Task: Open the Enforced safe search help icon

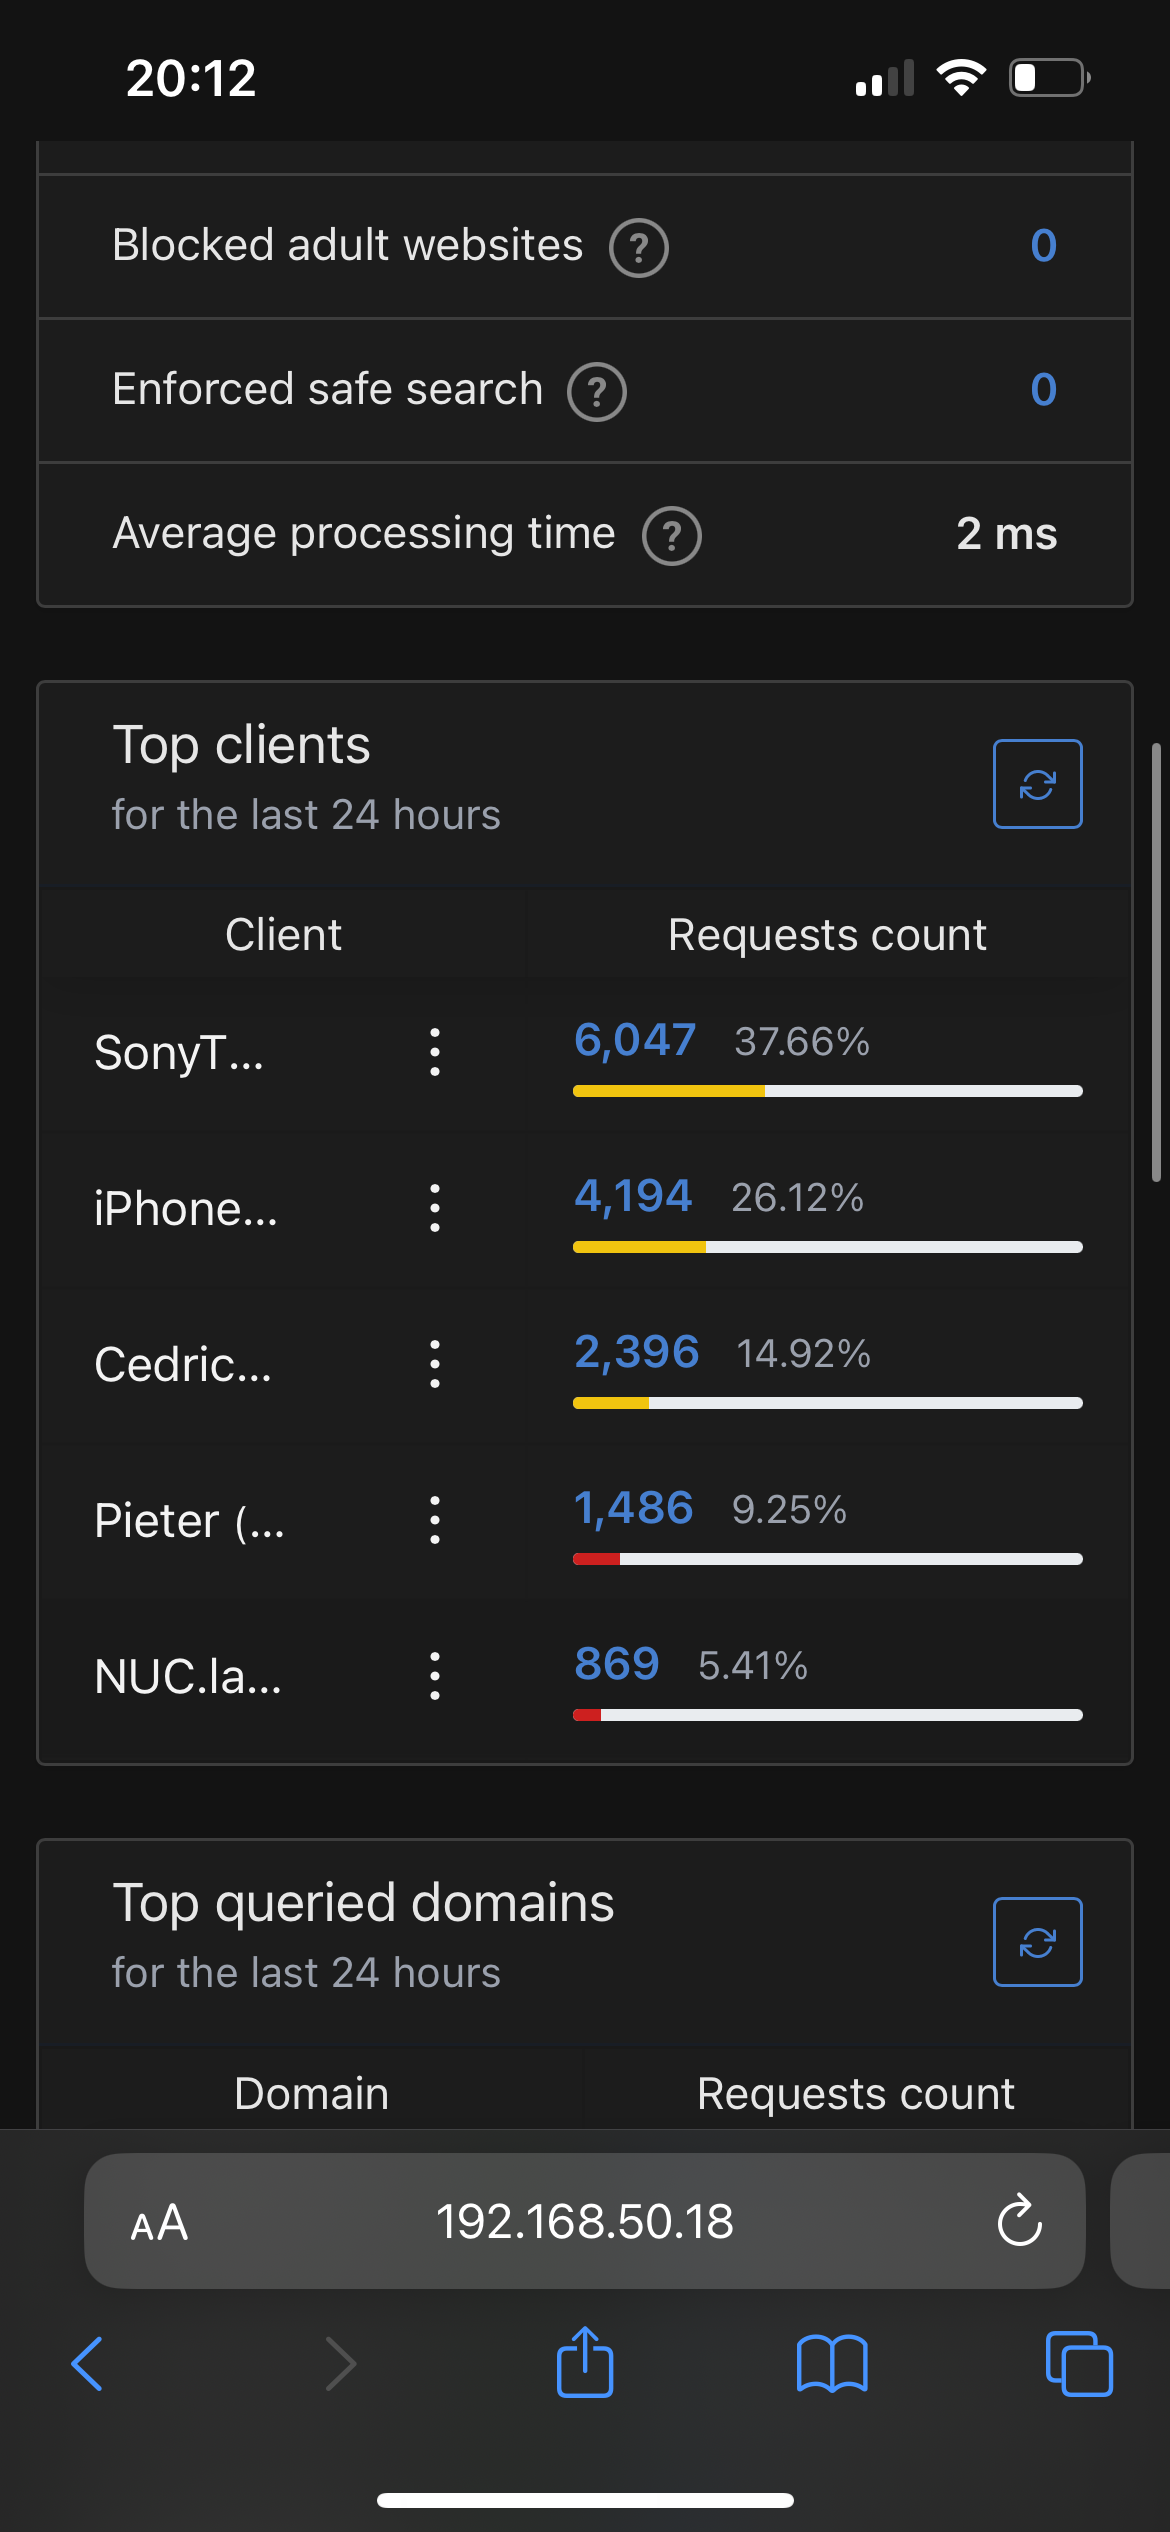Action: click(x=597, y=391)
